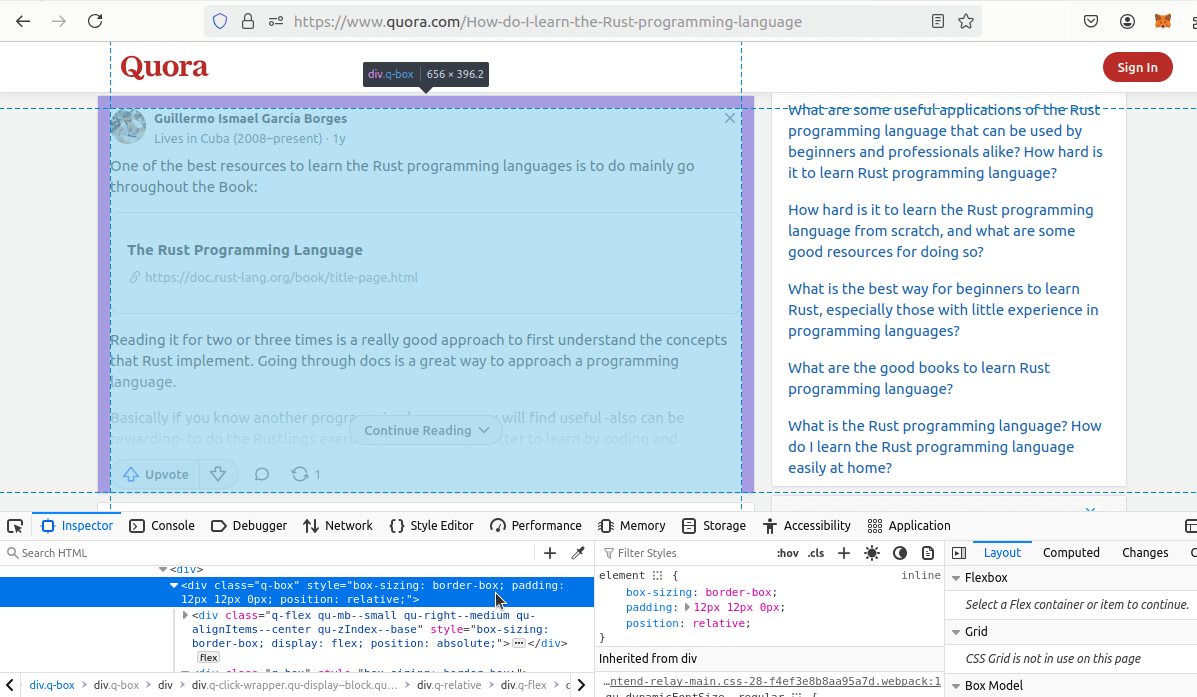Click the Sign In button
The width and height of the screenshot is (1197, 697).
pyautogui.click(x=1137, y=67)
